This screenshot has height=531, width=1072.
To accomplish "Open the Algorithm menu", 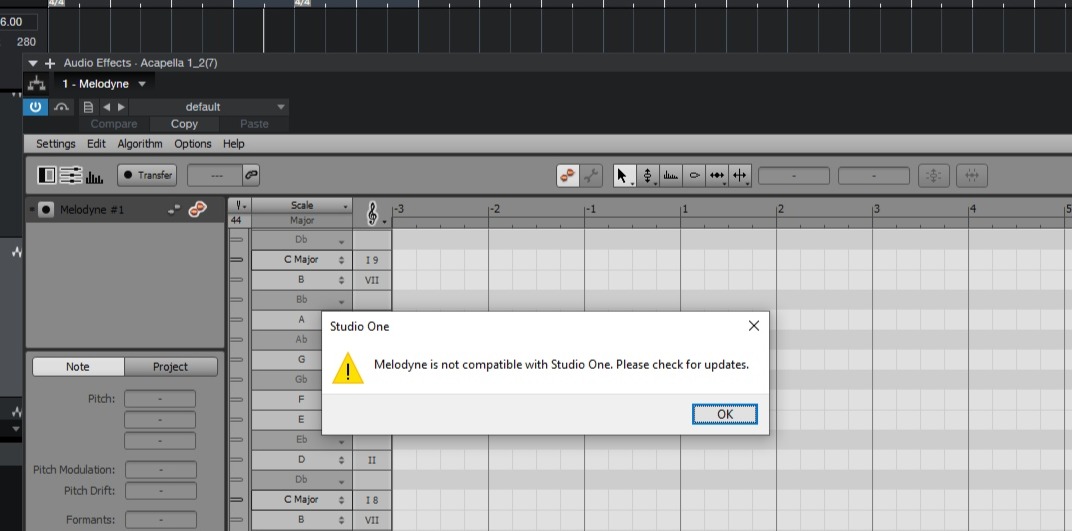I will (140, 144).
